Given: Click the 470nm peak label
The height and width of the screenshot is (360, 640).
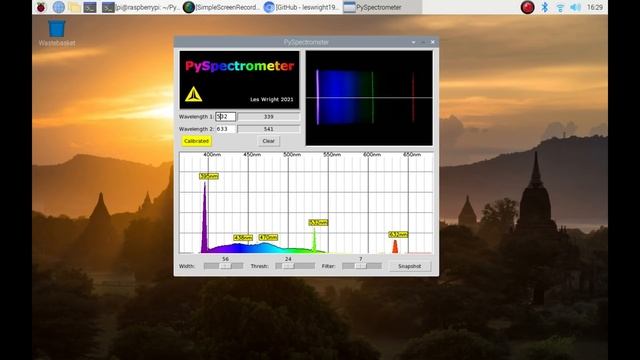Looking at the screenshot, I should click(x=268, y=237).
